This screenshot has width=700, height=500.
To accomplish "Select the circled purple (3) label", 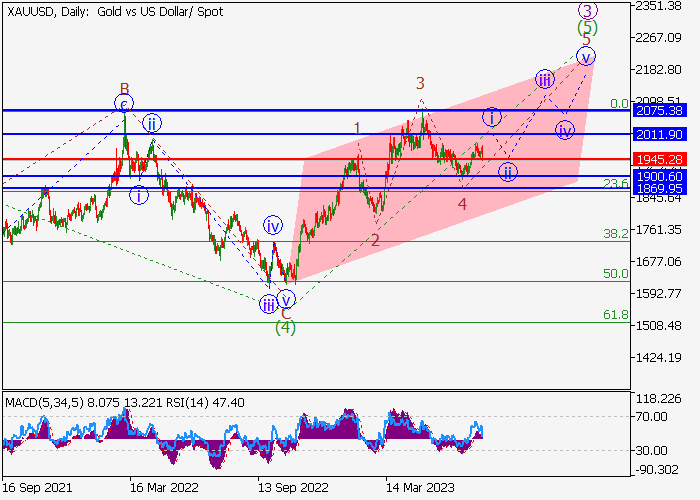I will click(x=588, y=9).
